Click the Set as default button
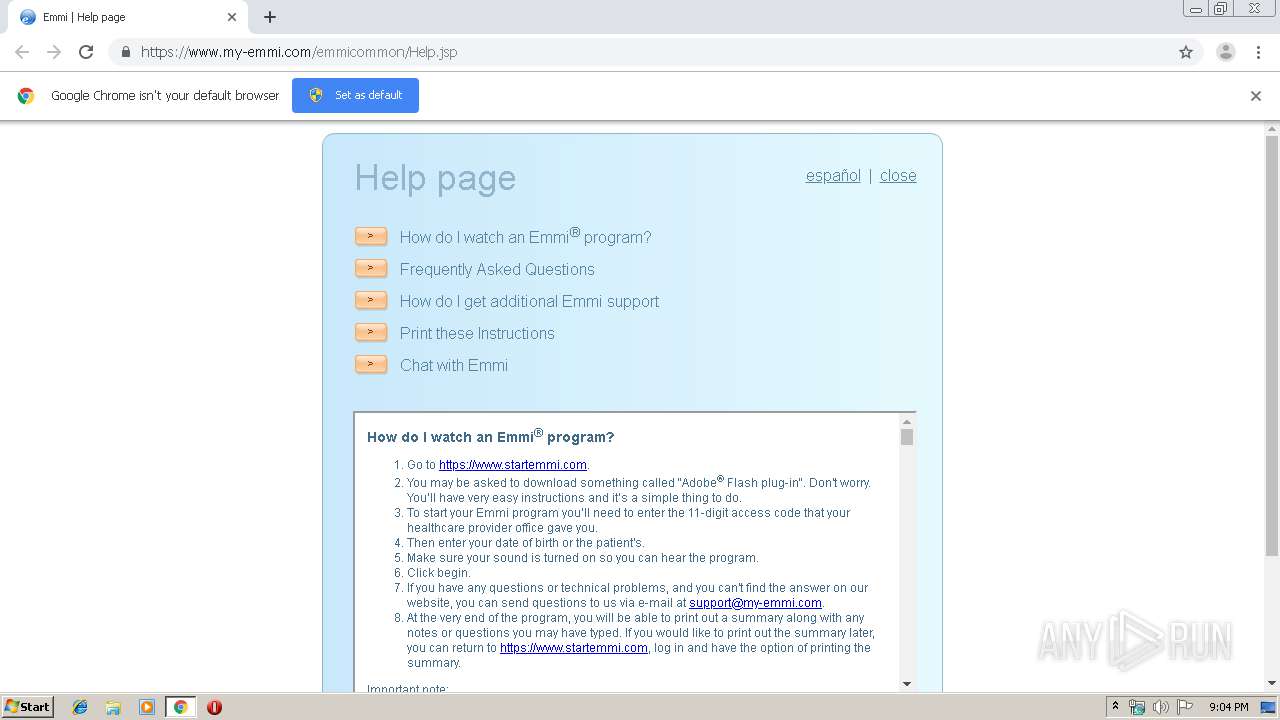 355,95
